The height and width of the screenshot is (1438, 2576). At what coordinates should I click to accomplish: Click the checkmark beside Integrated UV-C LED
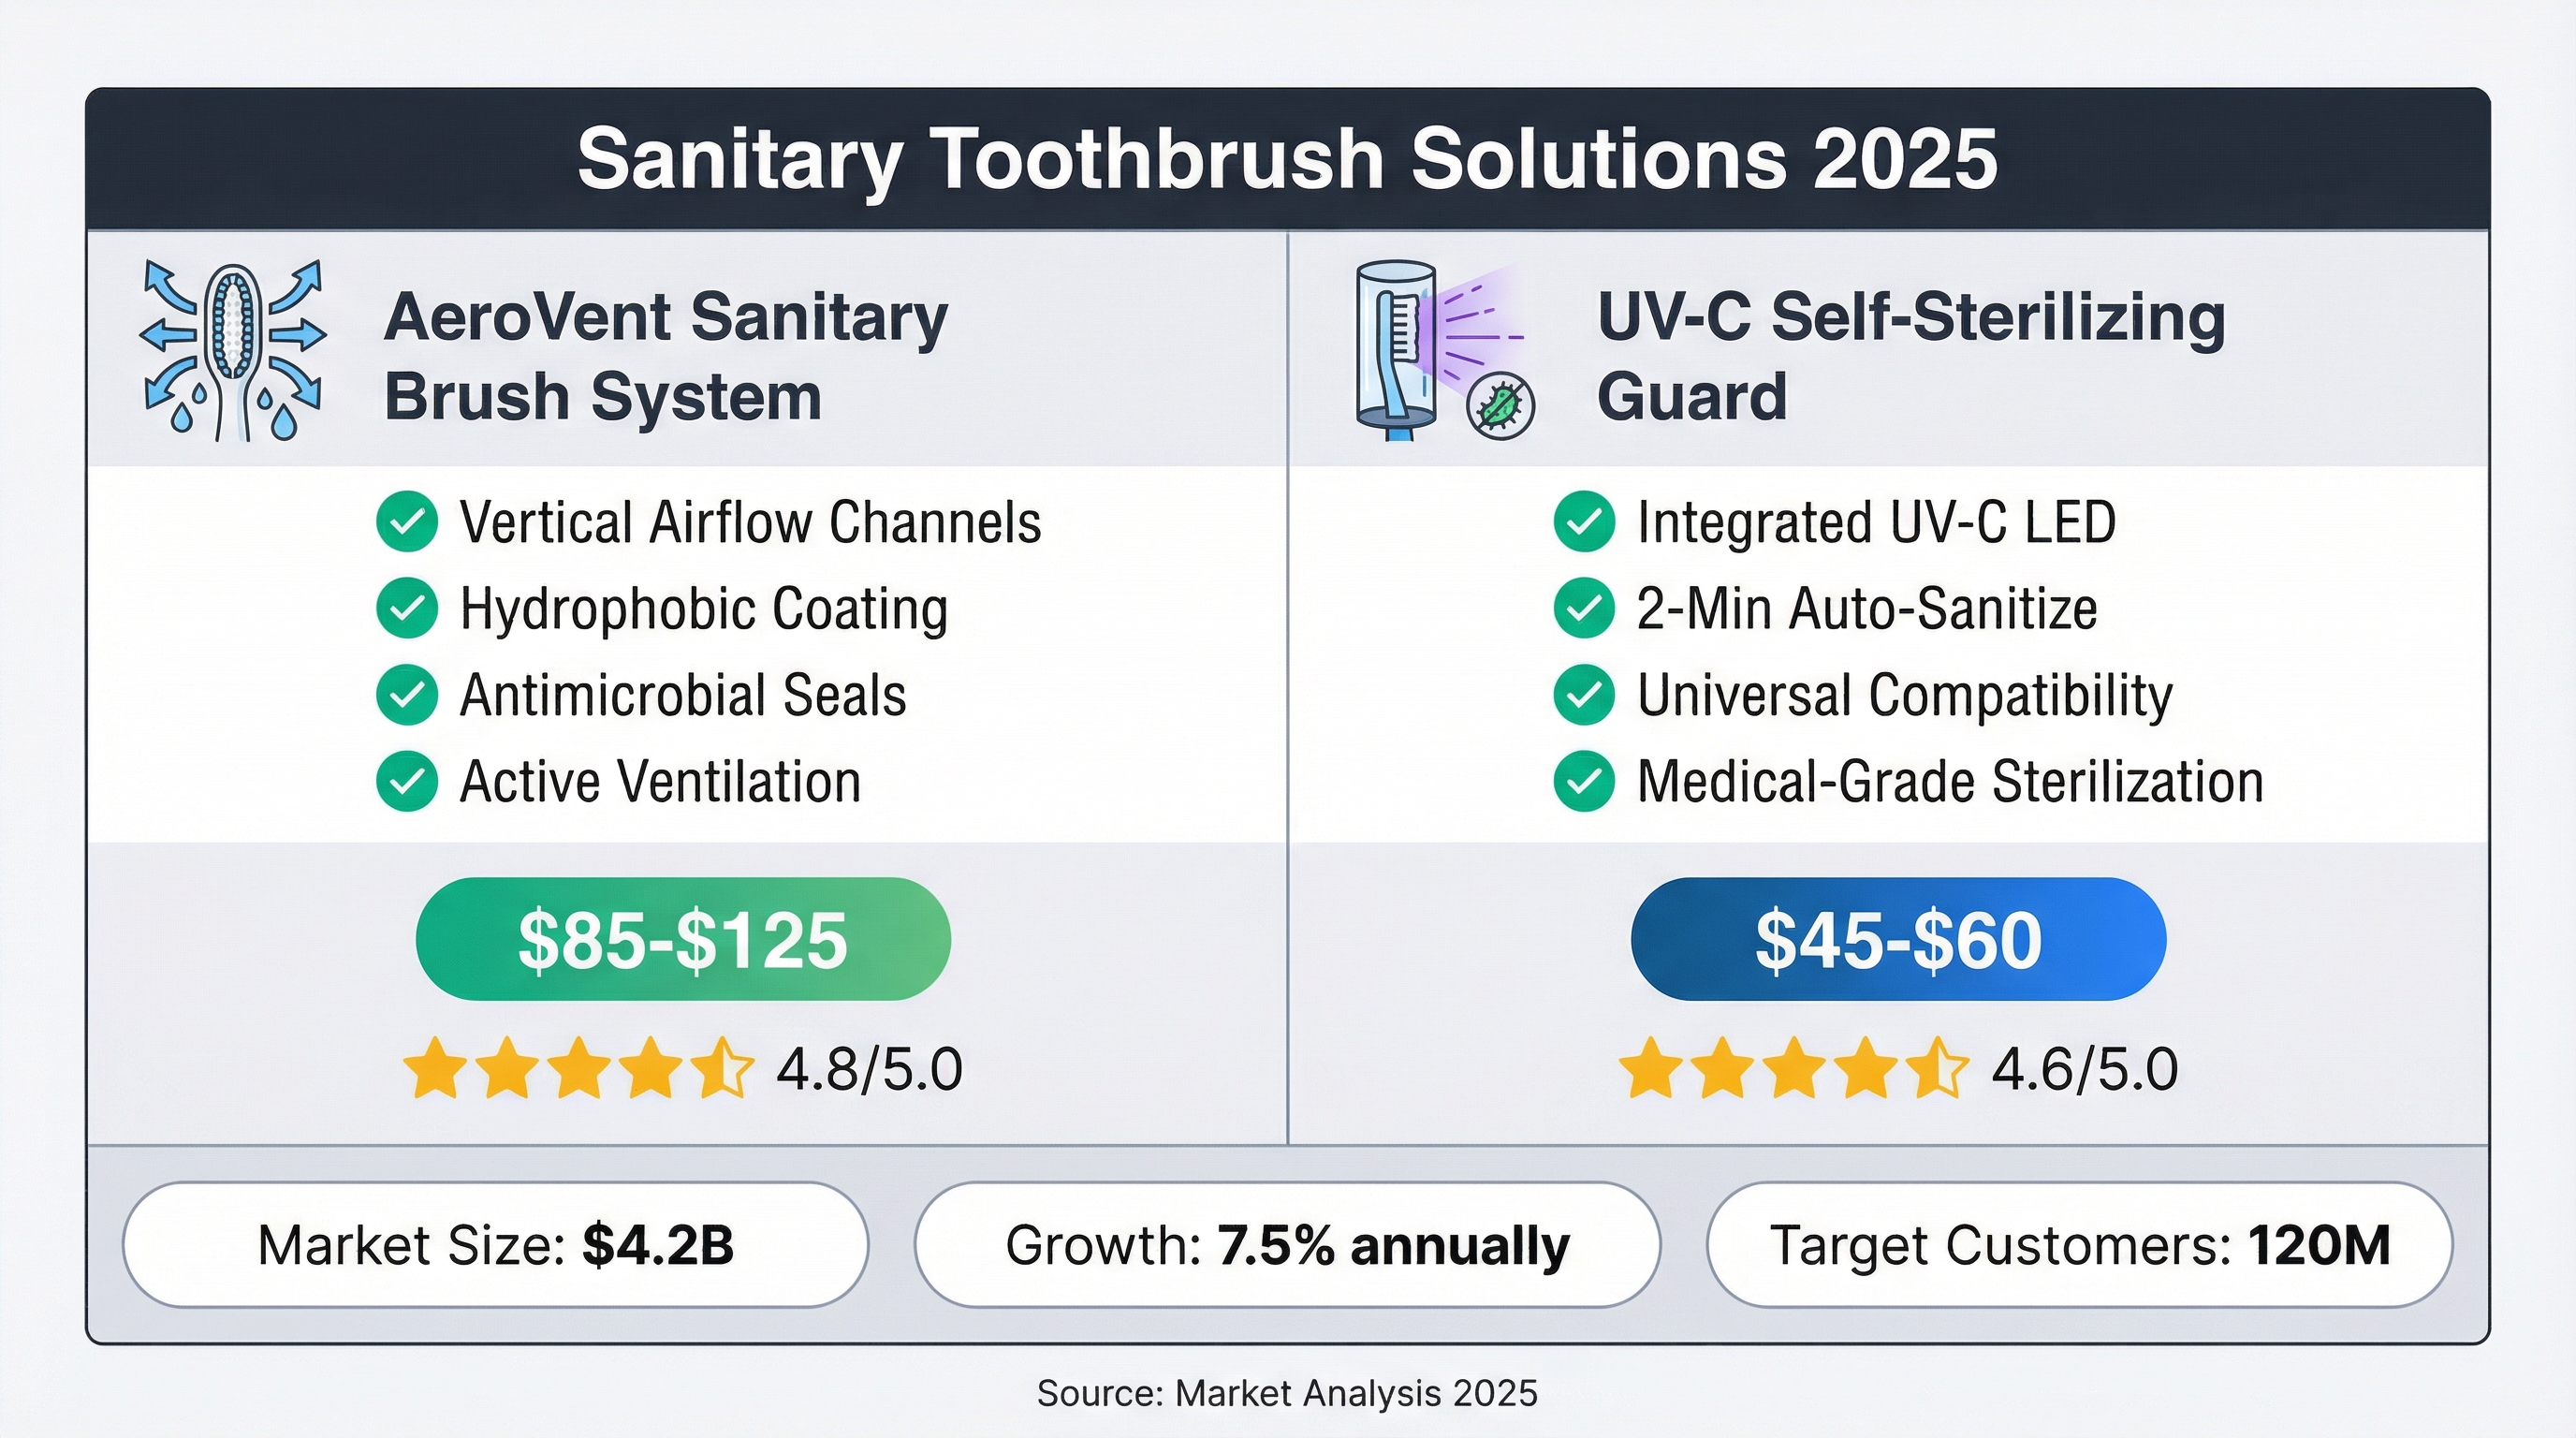[1584, 522]
